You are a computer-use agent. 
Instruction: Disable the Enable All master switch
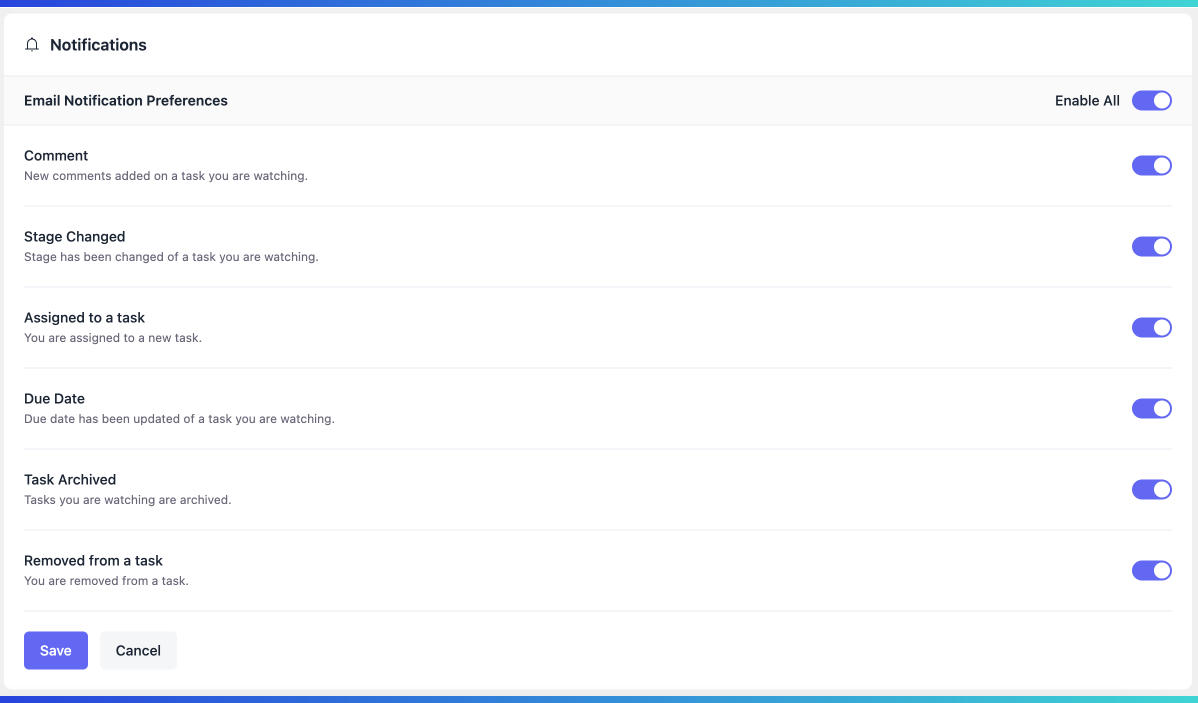click(1151, 100)
